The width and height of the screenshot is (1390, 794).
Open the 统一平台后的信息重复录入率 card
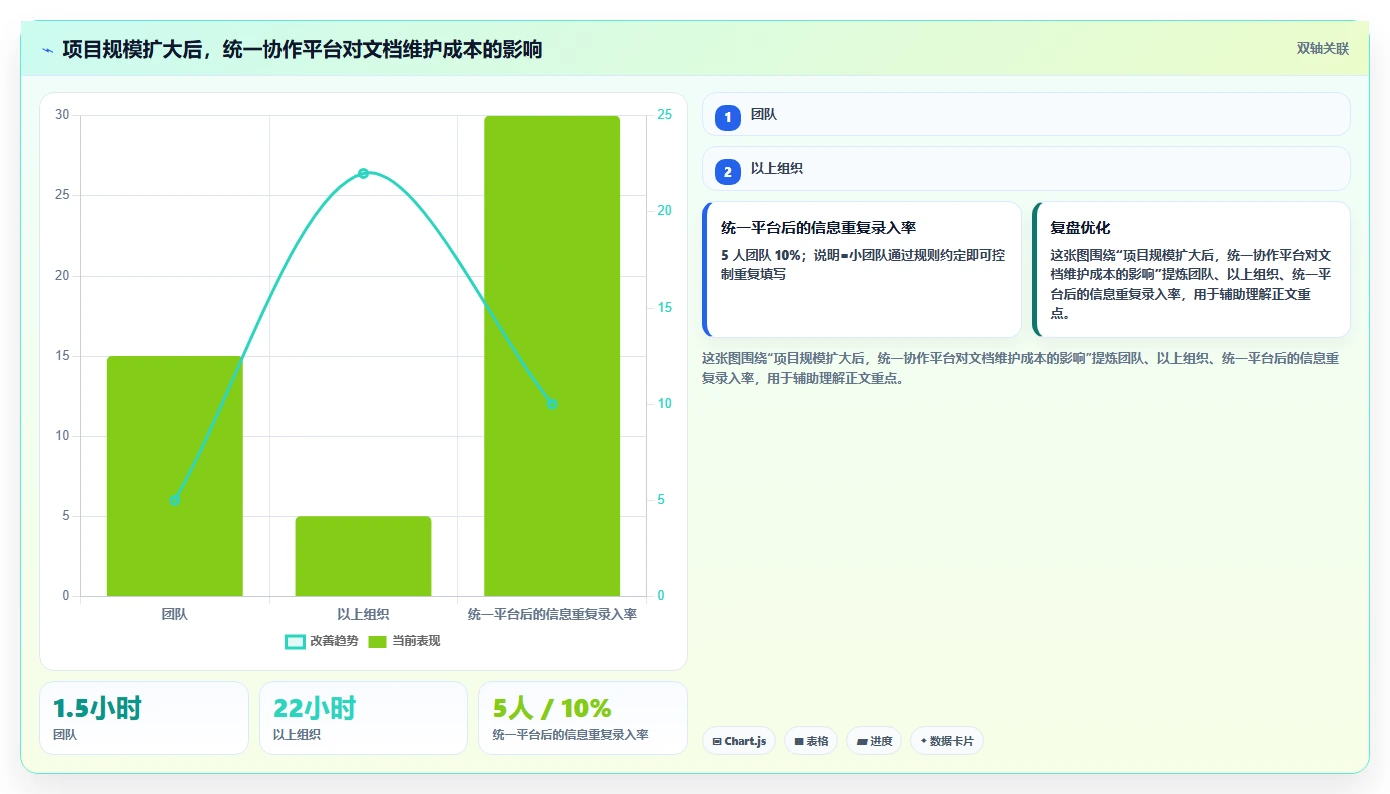862,269
